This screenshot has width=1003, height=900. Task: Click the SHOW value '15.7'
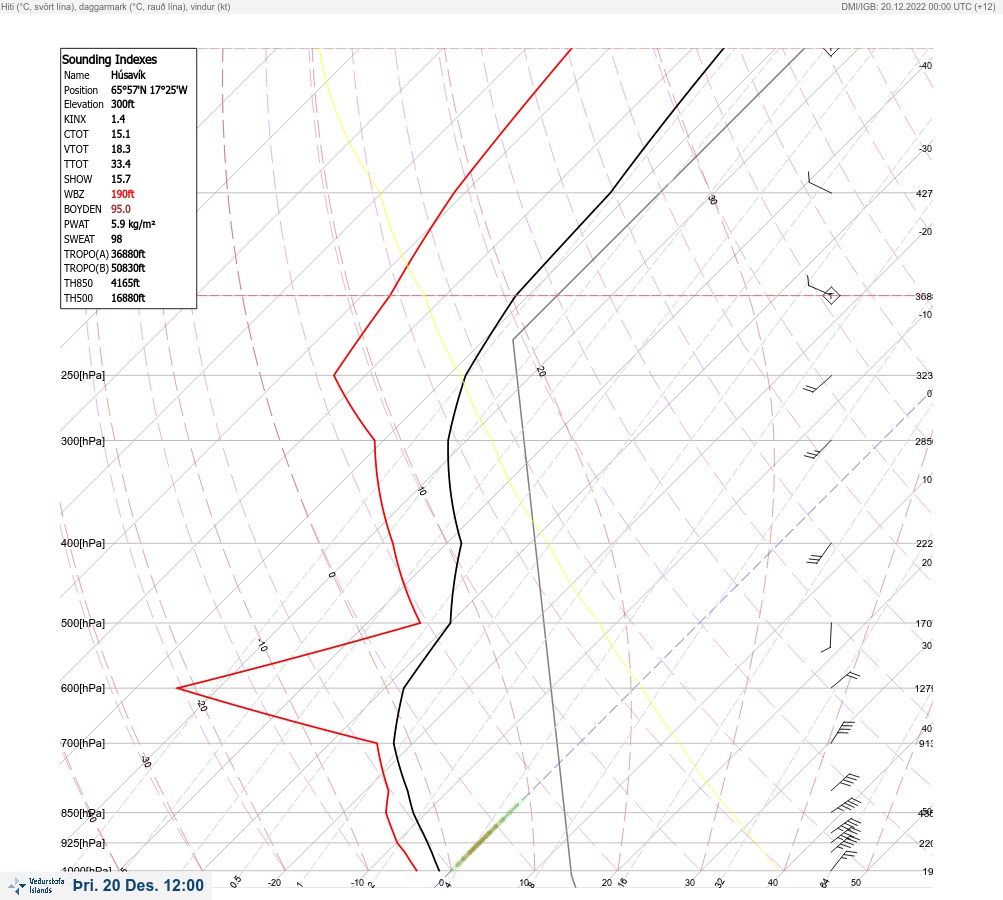(x=120, y=179)
